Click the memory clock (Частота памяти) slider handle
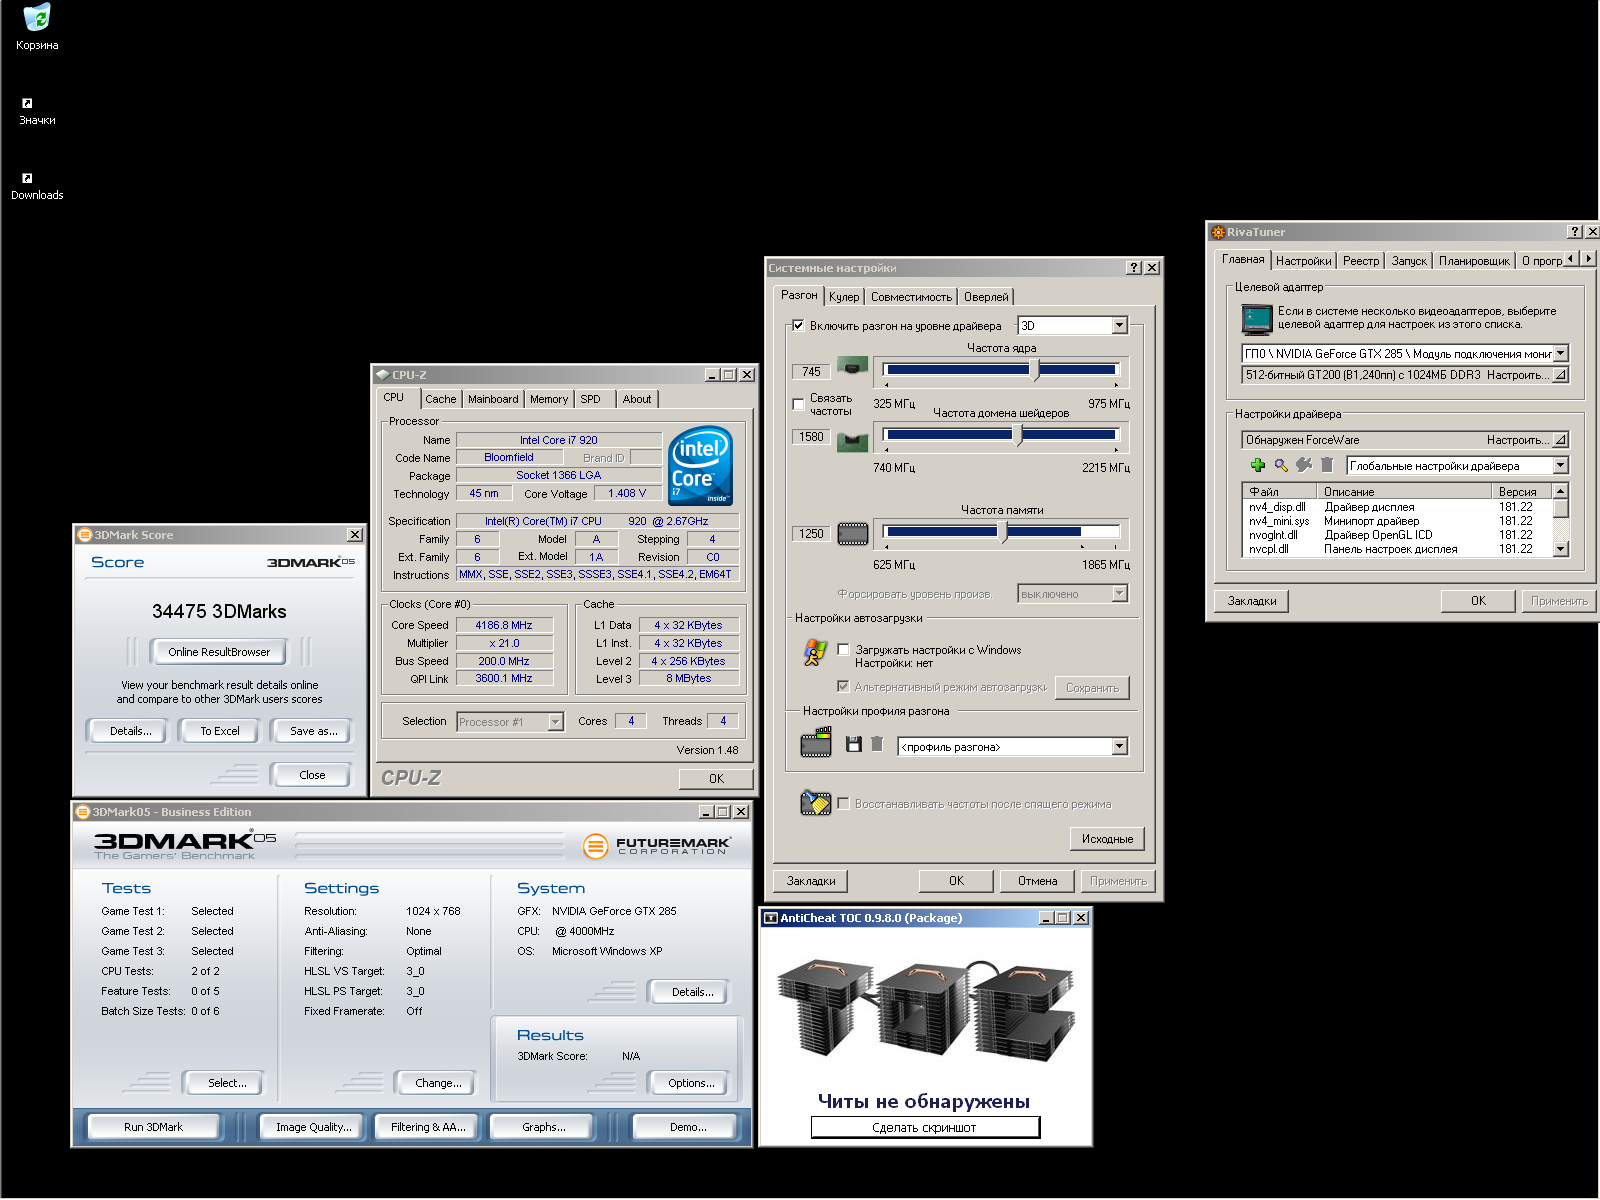1600x1200 pixels. click(x=1003, y=532)
